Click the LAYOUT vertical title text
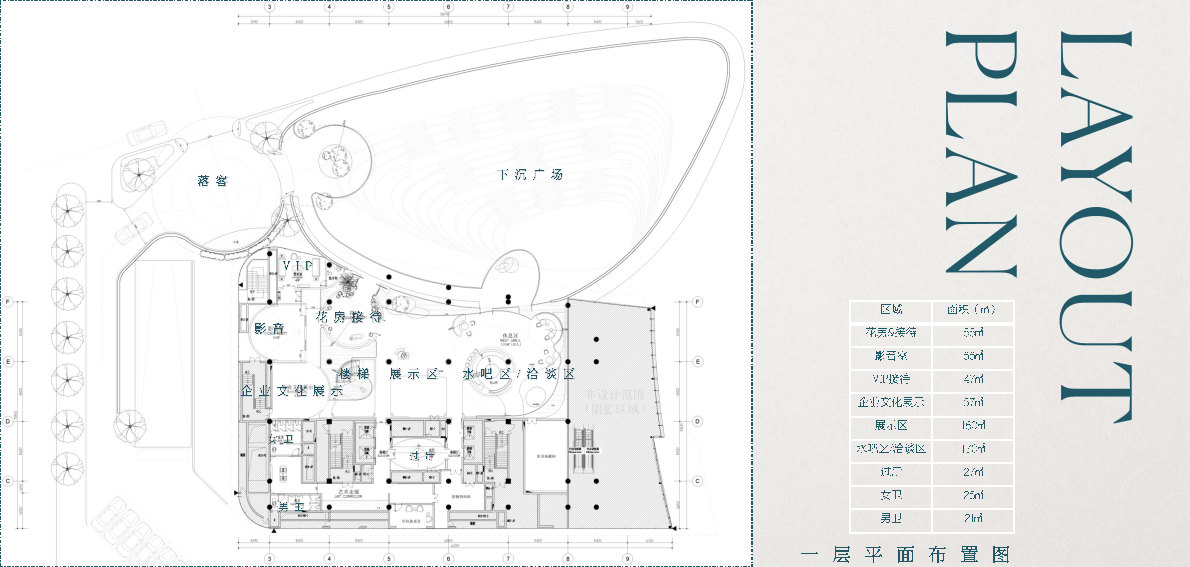Screen dimensions: 1190x567 (x=1096, y=226)
